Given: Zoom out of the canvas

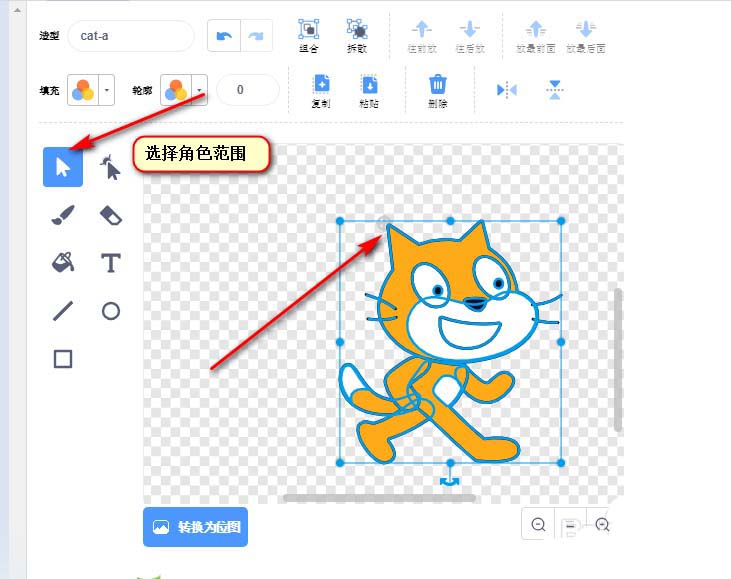Looking at the screenshot, I should [538, 524].
